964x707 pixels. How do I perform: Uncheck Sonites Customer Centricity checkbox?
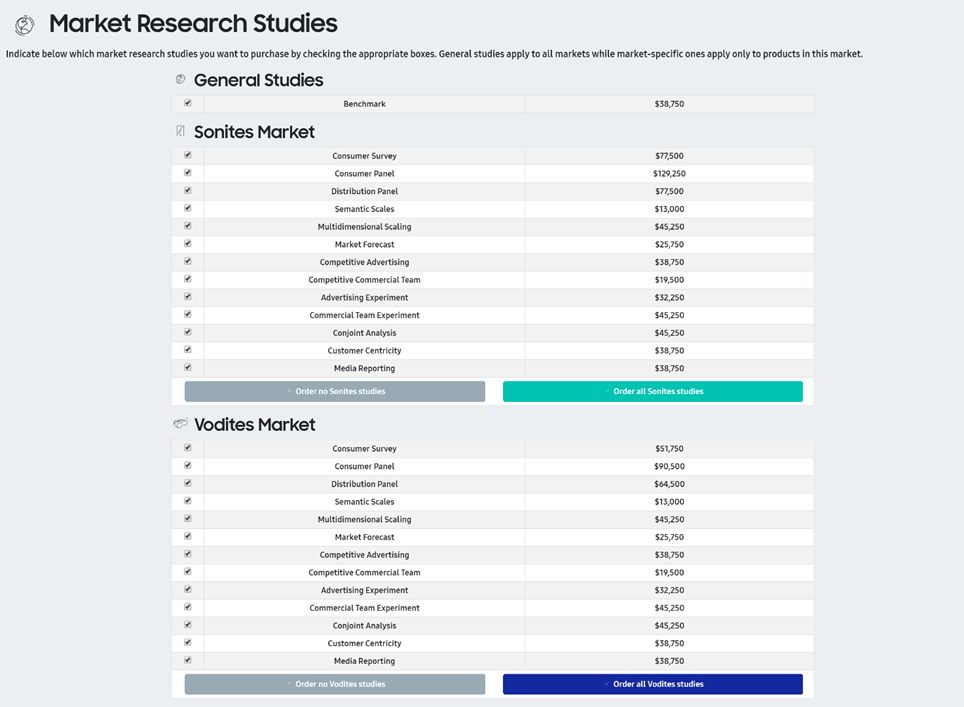(188, 350)
